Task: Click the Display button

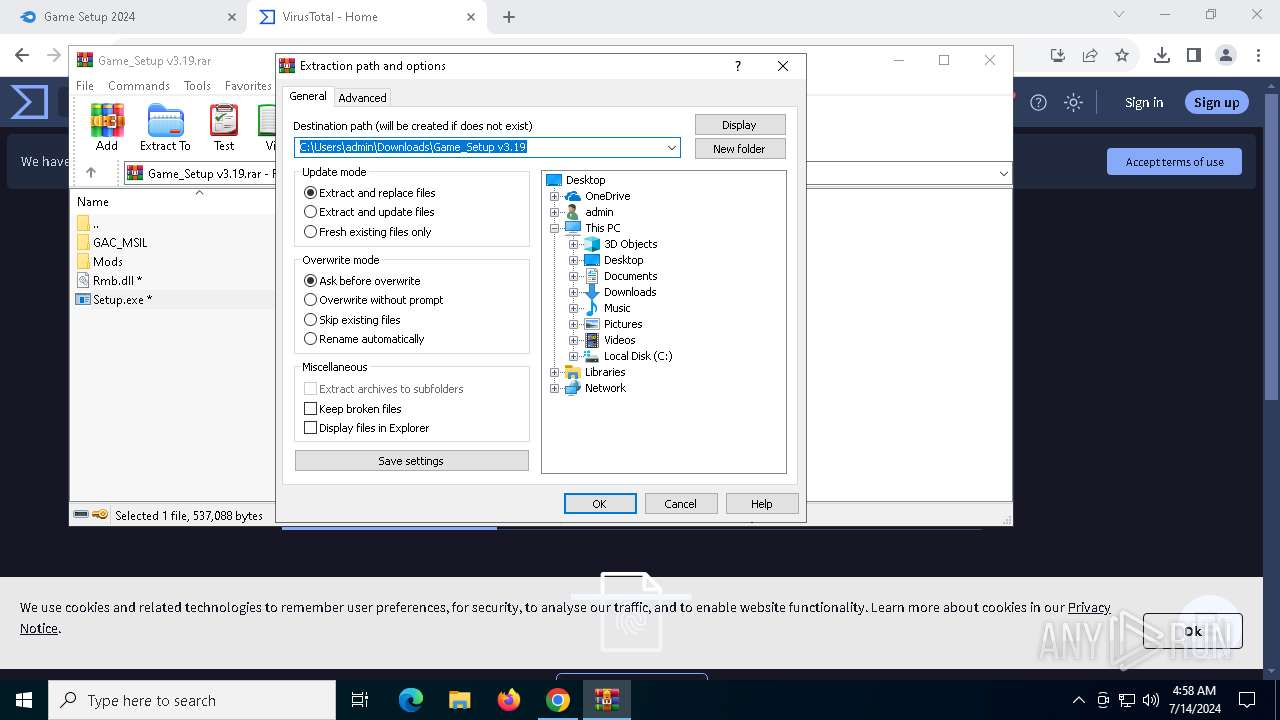Action: pos(740,125)
